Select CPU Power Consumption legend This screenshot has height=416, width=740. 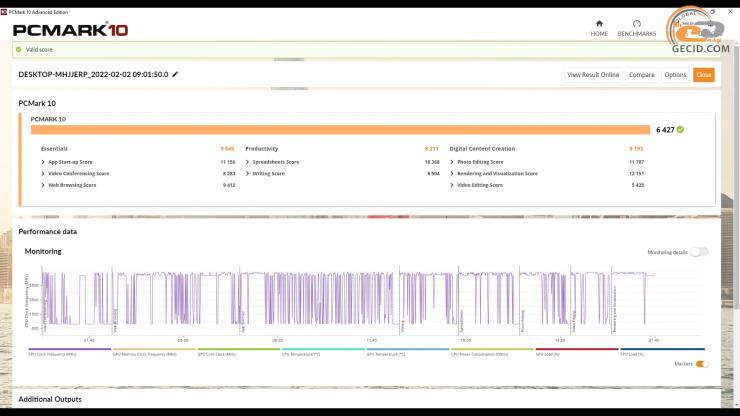tap(492, 352)
